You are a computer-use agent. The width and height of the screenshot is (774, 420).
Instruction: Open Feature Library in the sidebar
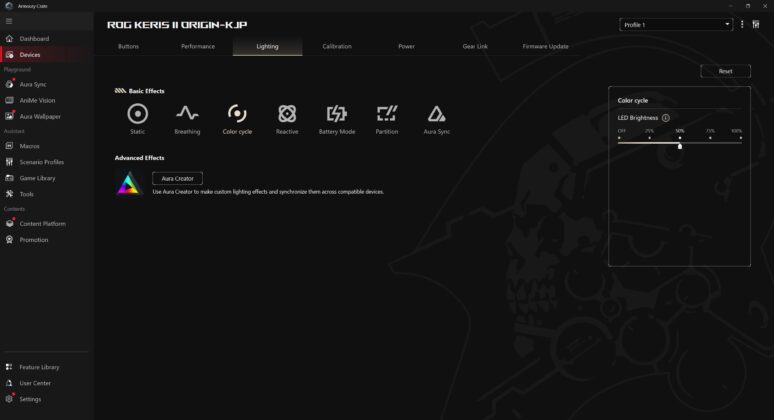tap(46, 367)
